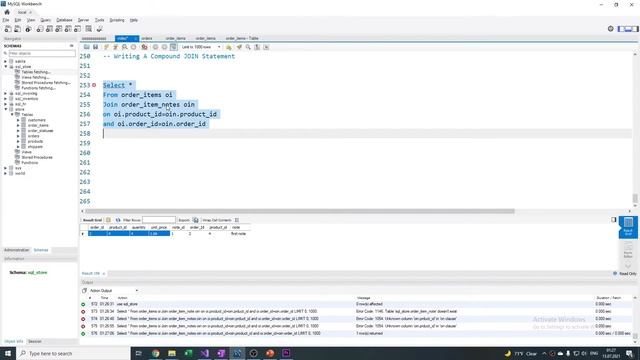Expand the sakila schema
The height and width of the screenshot is (360, 640).
[x=6, y=61]
